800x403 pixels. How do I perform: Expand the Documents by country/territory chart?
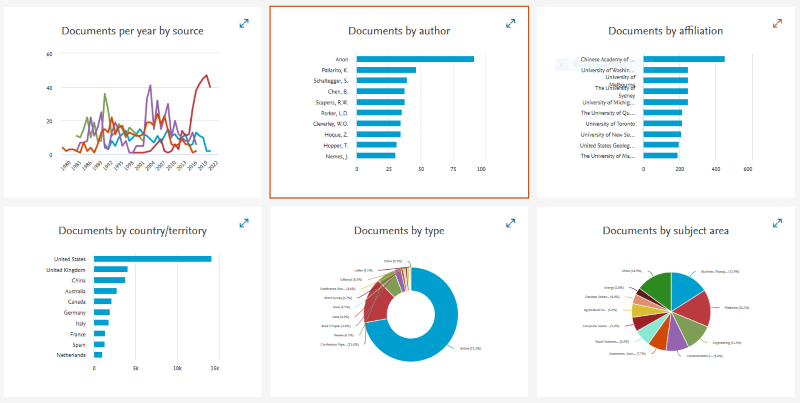[x=244, y=223]
